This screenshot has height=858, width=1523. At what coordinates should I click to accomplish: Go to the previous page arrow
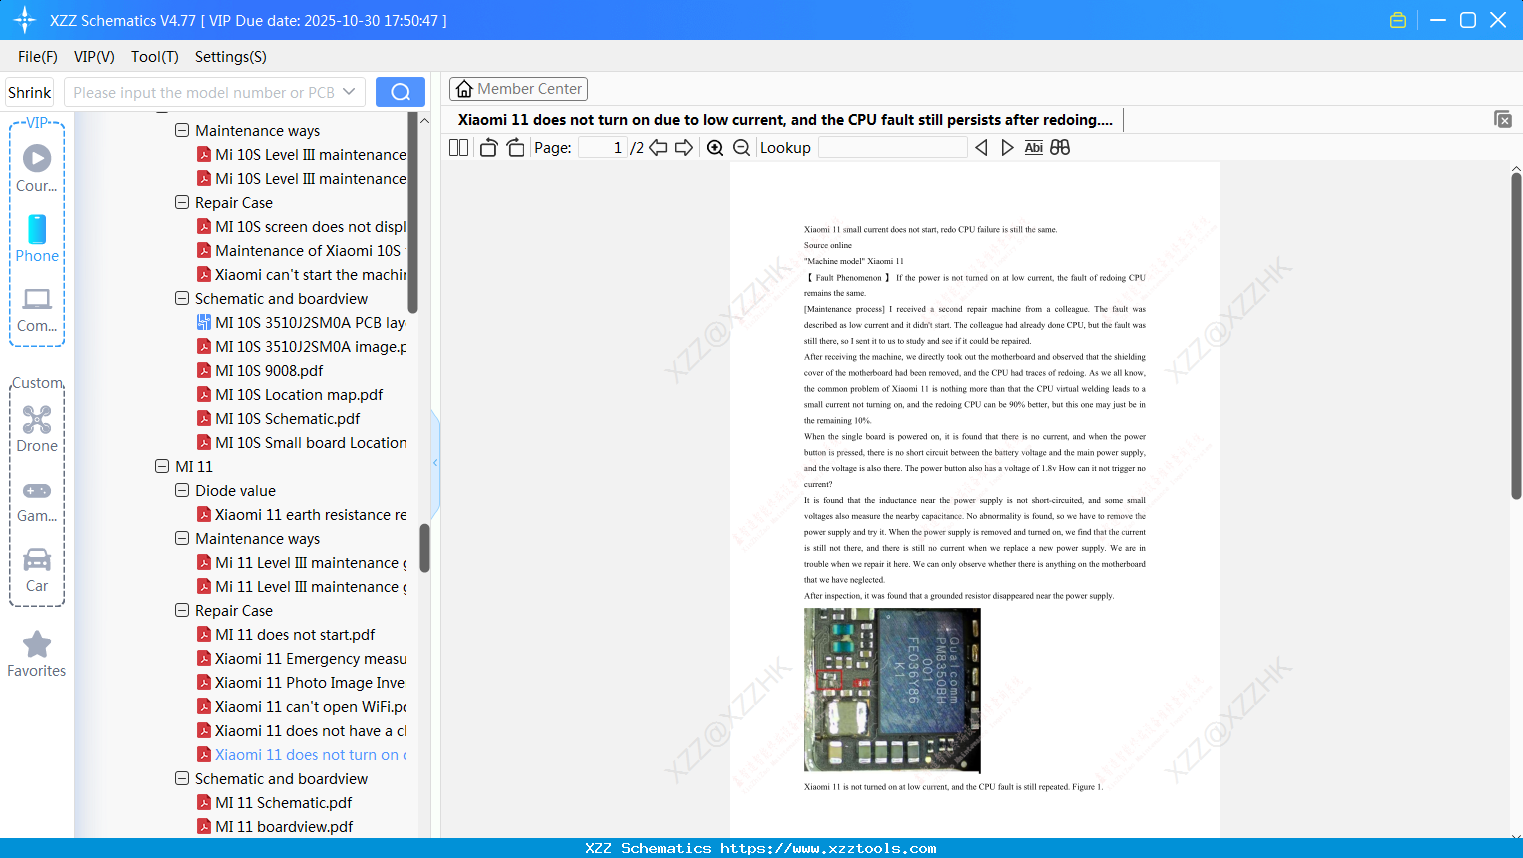(x=658, y=148)
